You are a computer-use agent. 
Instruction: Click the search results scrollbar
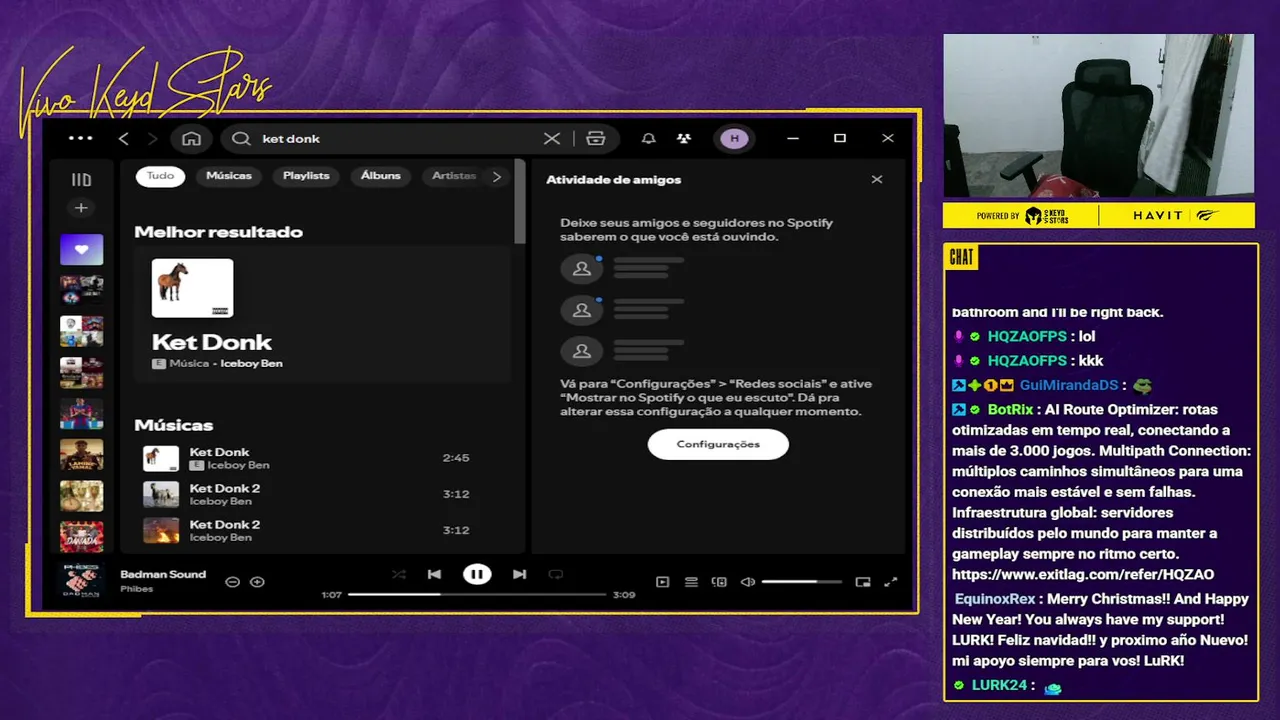[x=519, y=201]
